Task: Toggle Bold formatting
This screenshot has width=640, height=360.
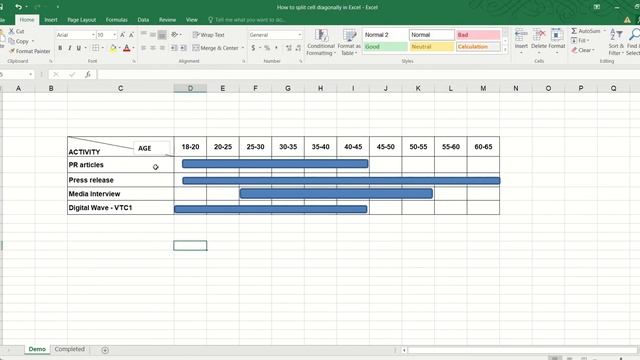Action: click(60, 48)
